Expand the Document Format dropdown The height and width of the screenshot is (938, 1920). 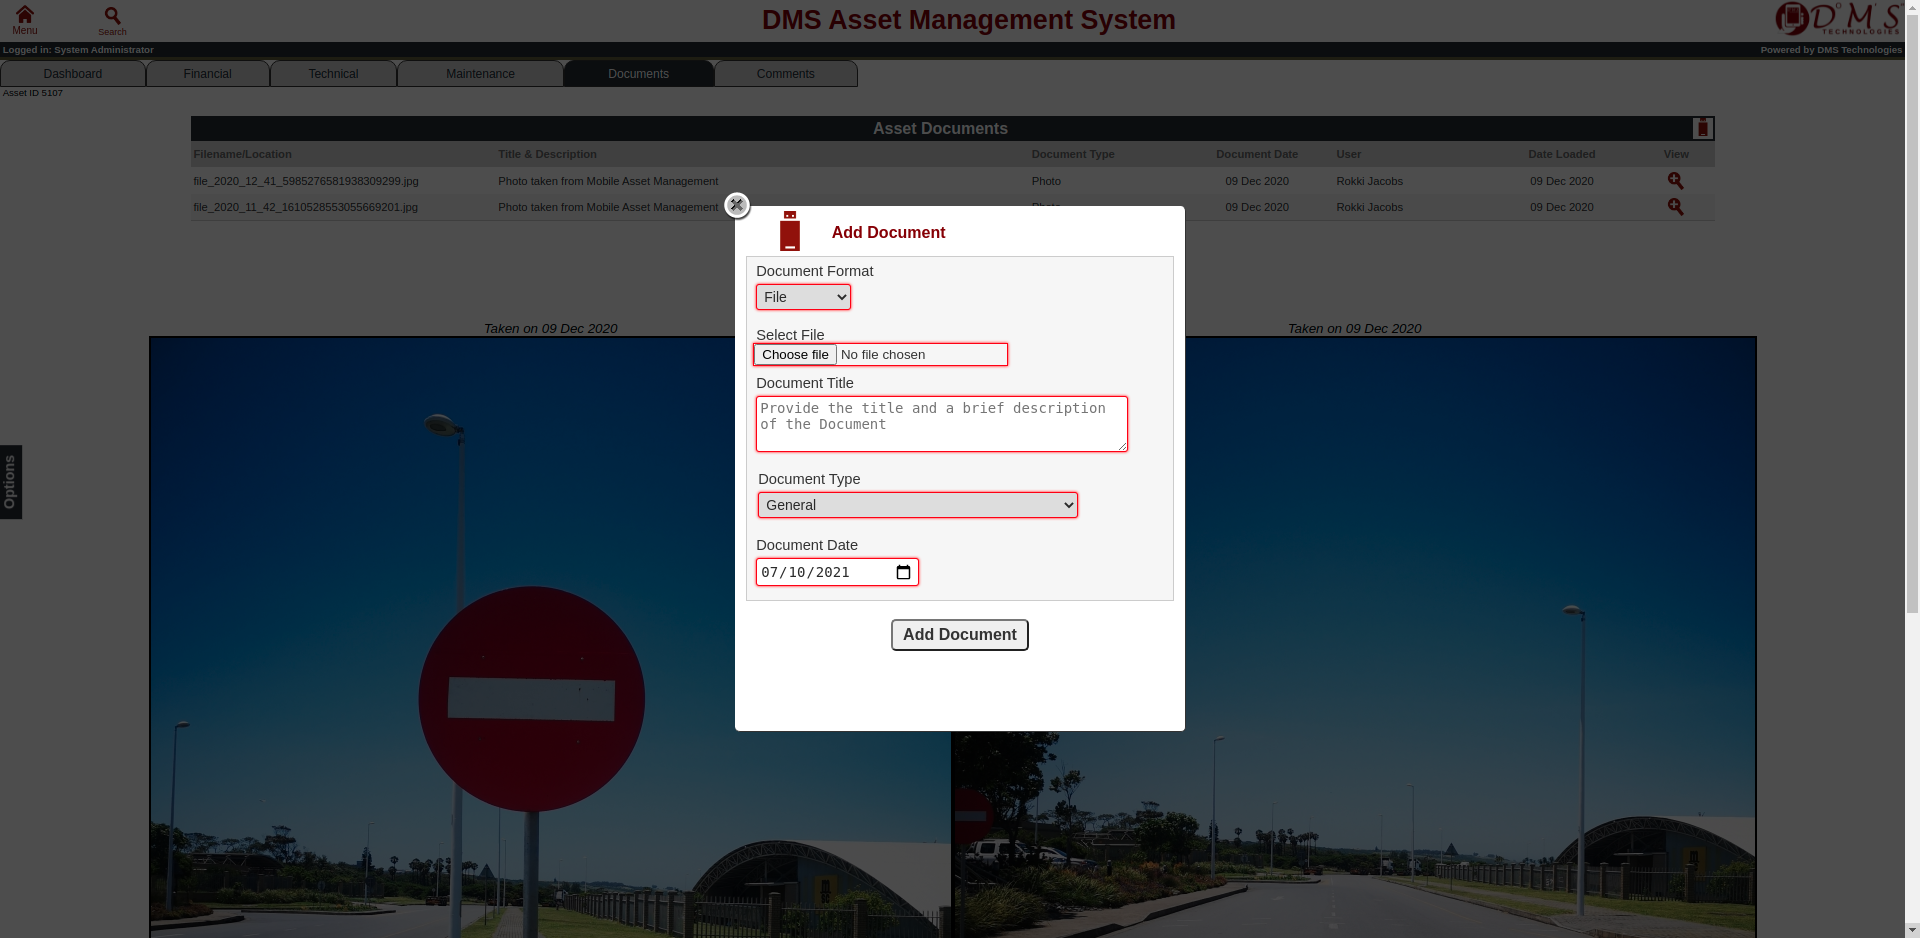coord(803,297)
